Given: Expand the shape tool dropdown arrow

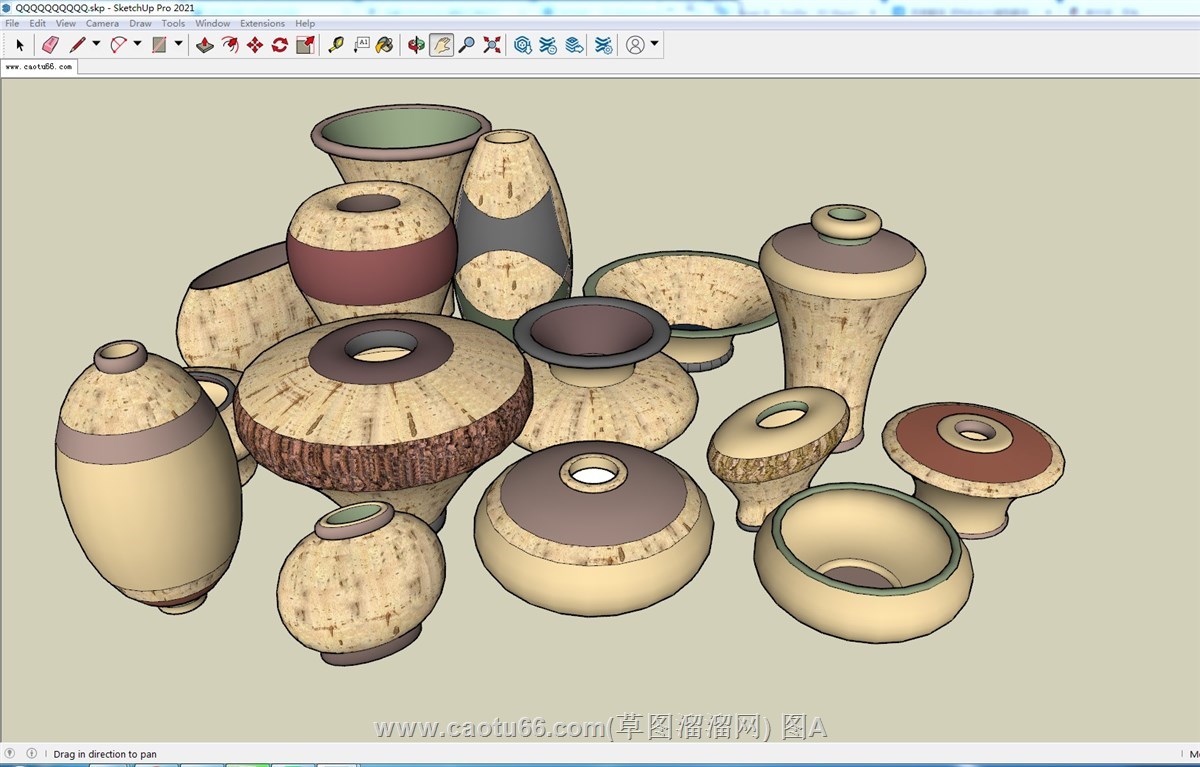Looking at the screenshot, I should point(178,44).
